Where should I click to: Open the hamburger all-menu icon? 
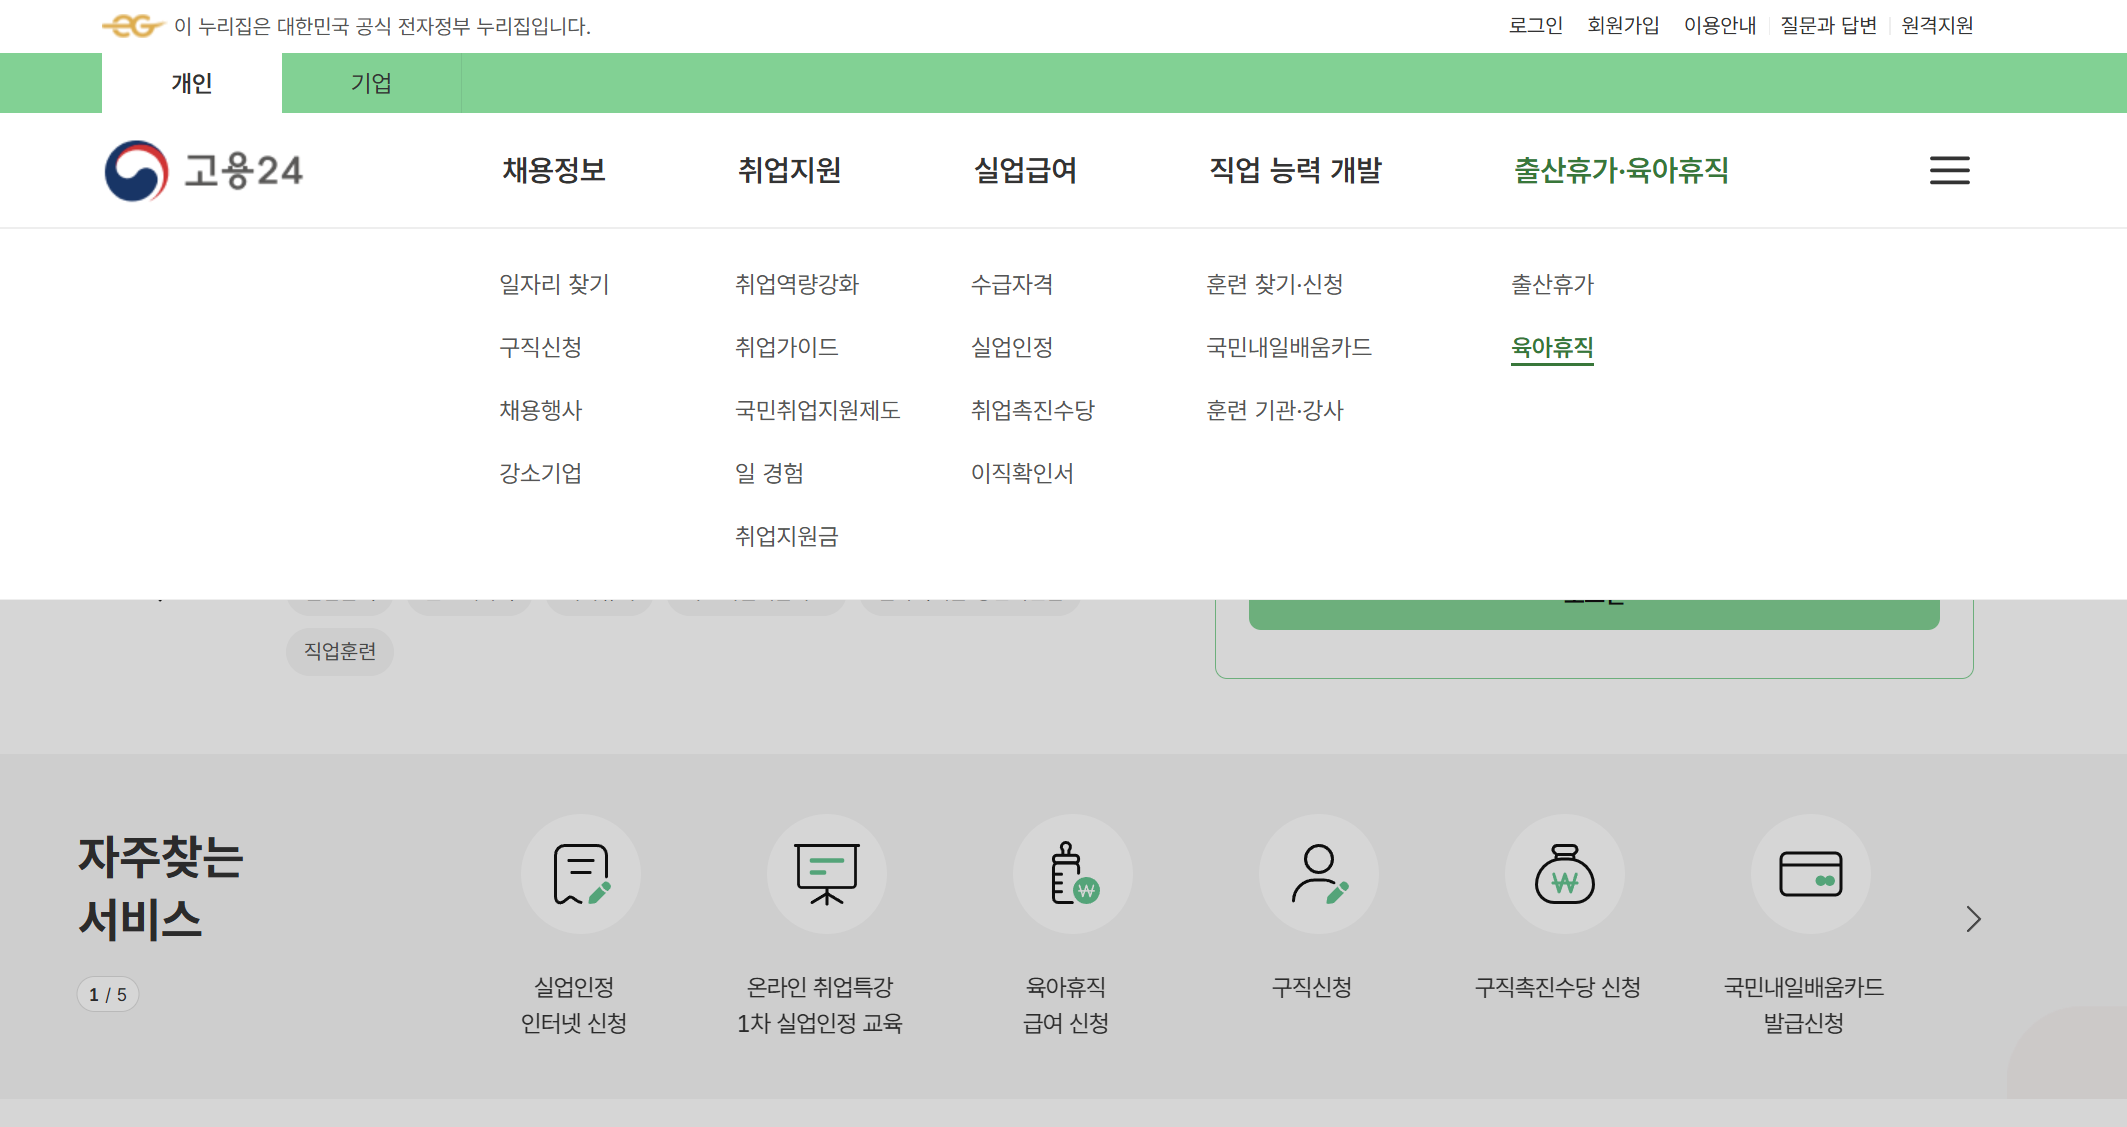1949,170
